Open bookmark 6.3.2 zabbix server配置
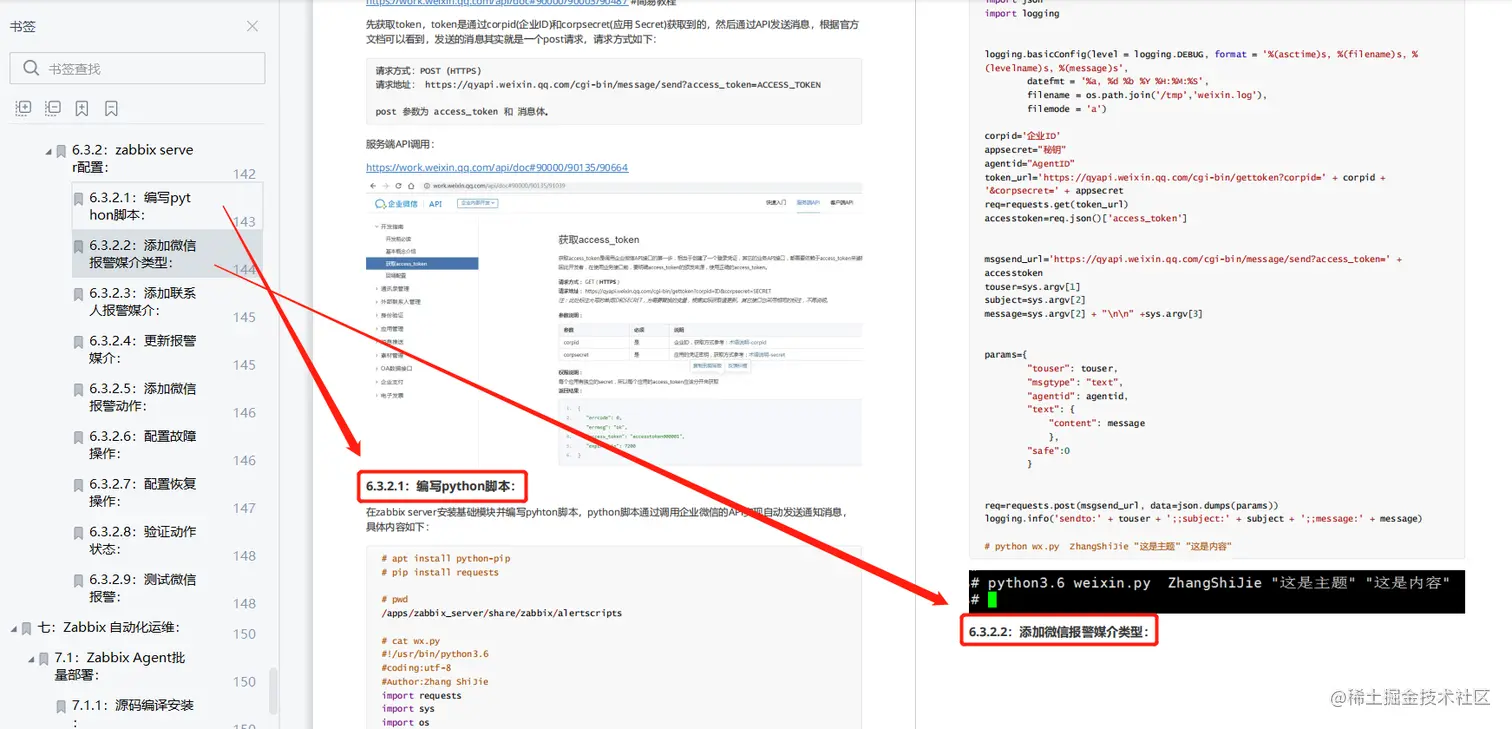This screenshot has width=1512, height=729. [x=132, y=158]
